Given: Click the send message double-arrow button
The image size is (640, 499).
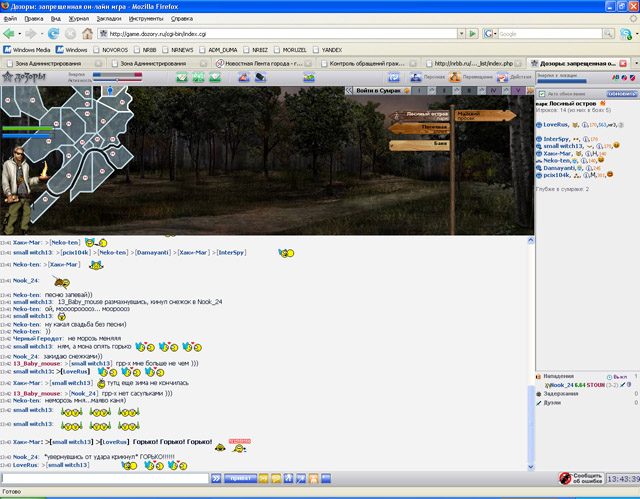Looking at the screenshot, I should point(216,478).
